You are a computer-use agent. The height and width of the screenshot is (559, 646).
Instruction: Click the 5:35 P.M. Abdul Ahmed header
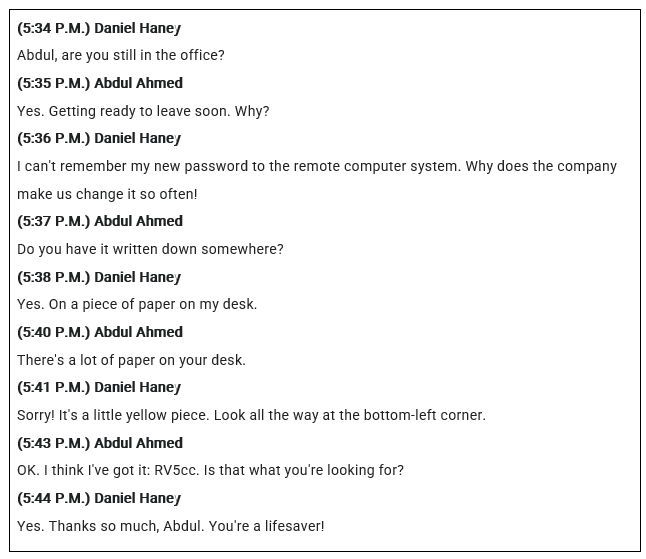click(100, 83)
